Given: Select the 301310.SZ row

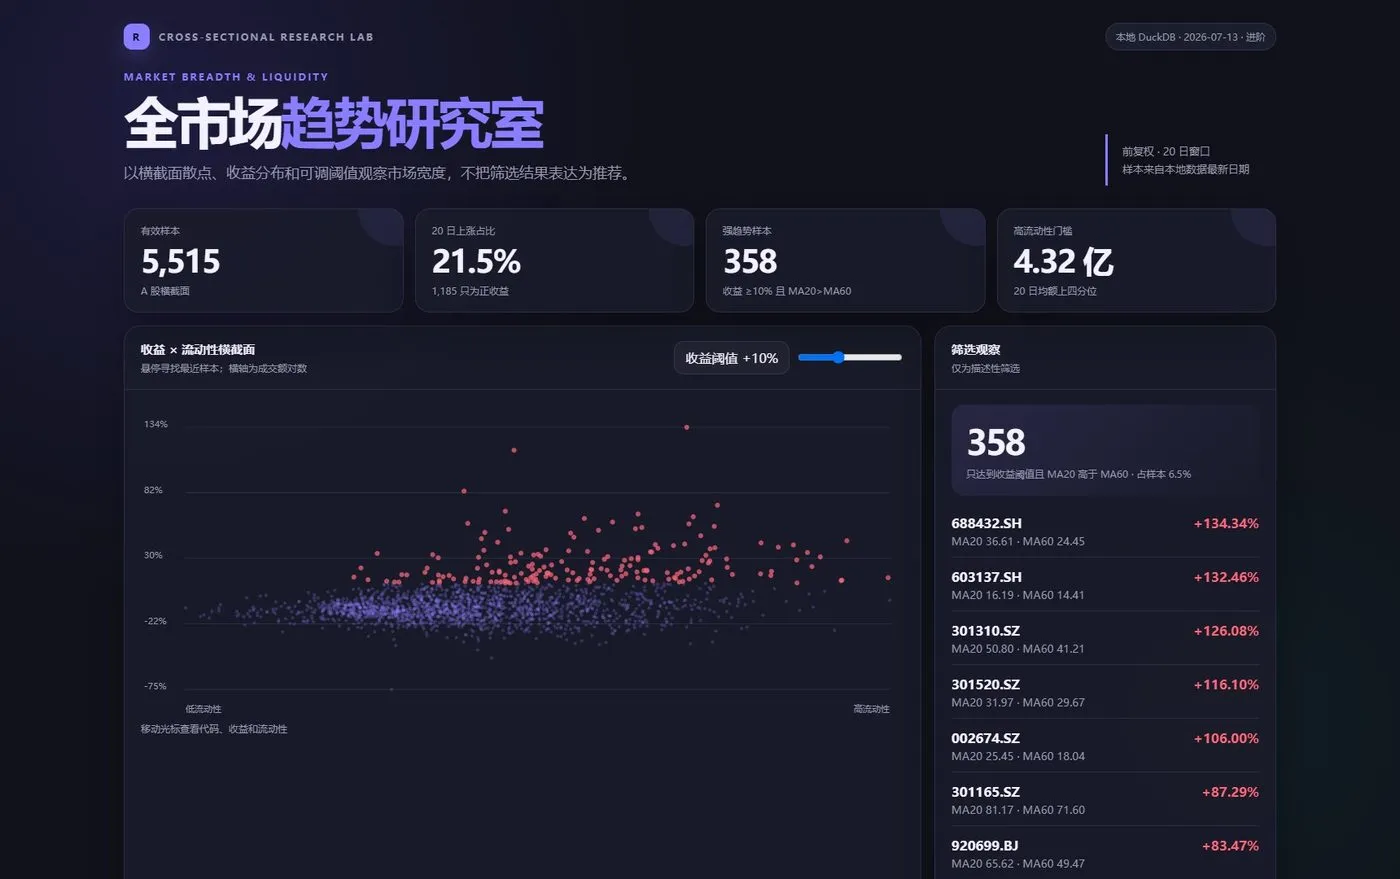Looking at the screenshot, I should (1105, 639).
